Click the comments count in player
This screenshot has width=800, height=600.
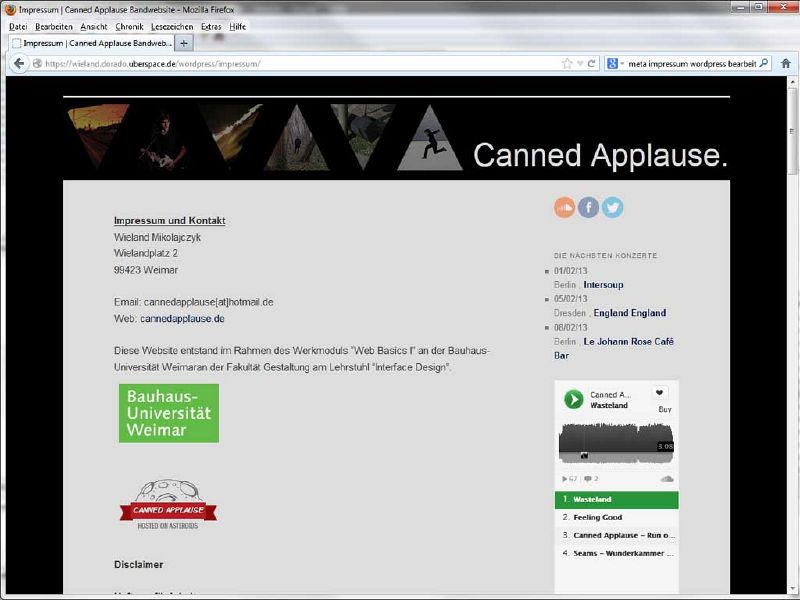(x=591, y=479)
